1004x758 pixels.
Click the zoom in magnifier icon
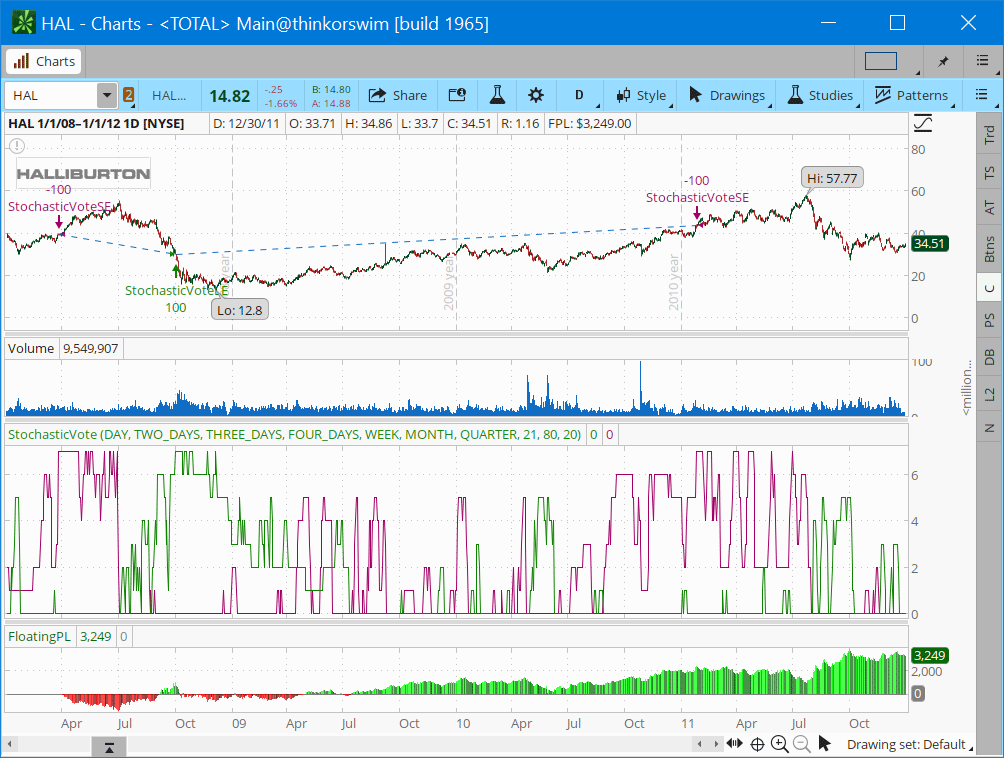coord(780,744)
